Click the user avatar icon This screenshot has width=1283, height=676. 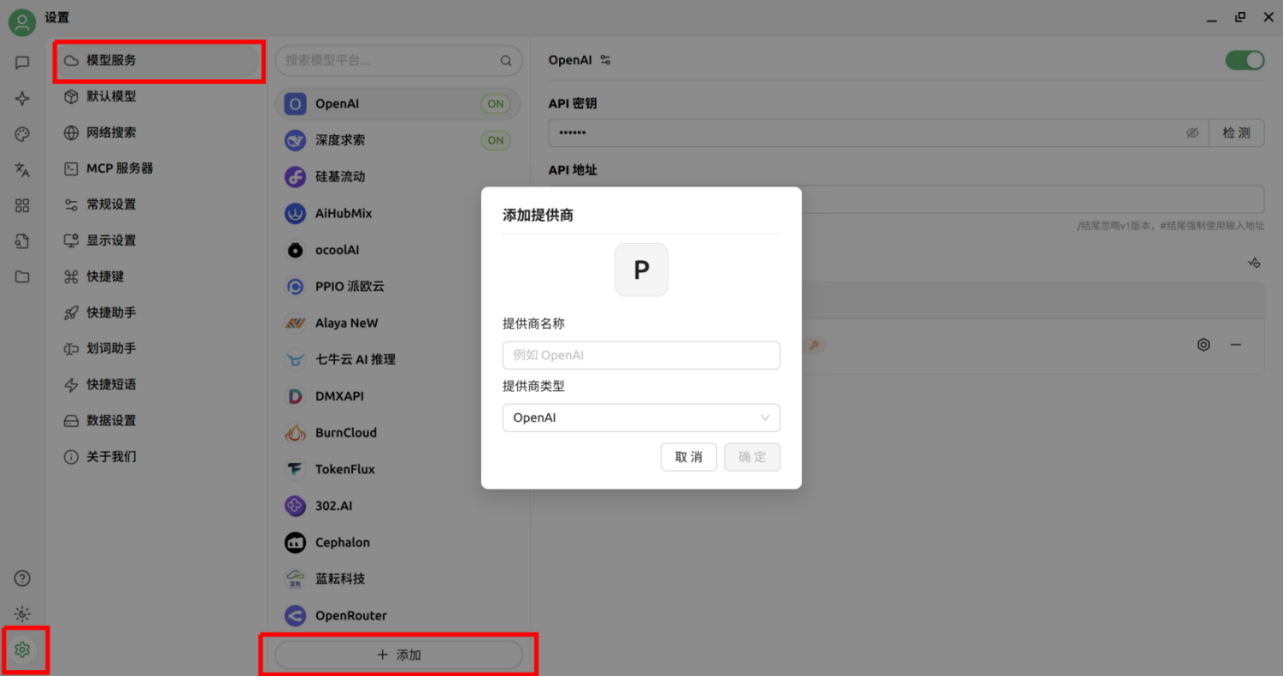point(22,21)
